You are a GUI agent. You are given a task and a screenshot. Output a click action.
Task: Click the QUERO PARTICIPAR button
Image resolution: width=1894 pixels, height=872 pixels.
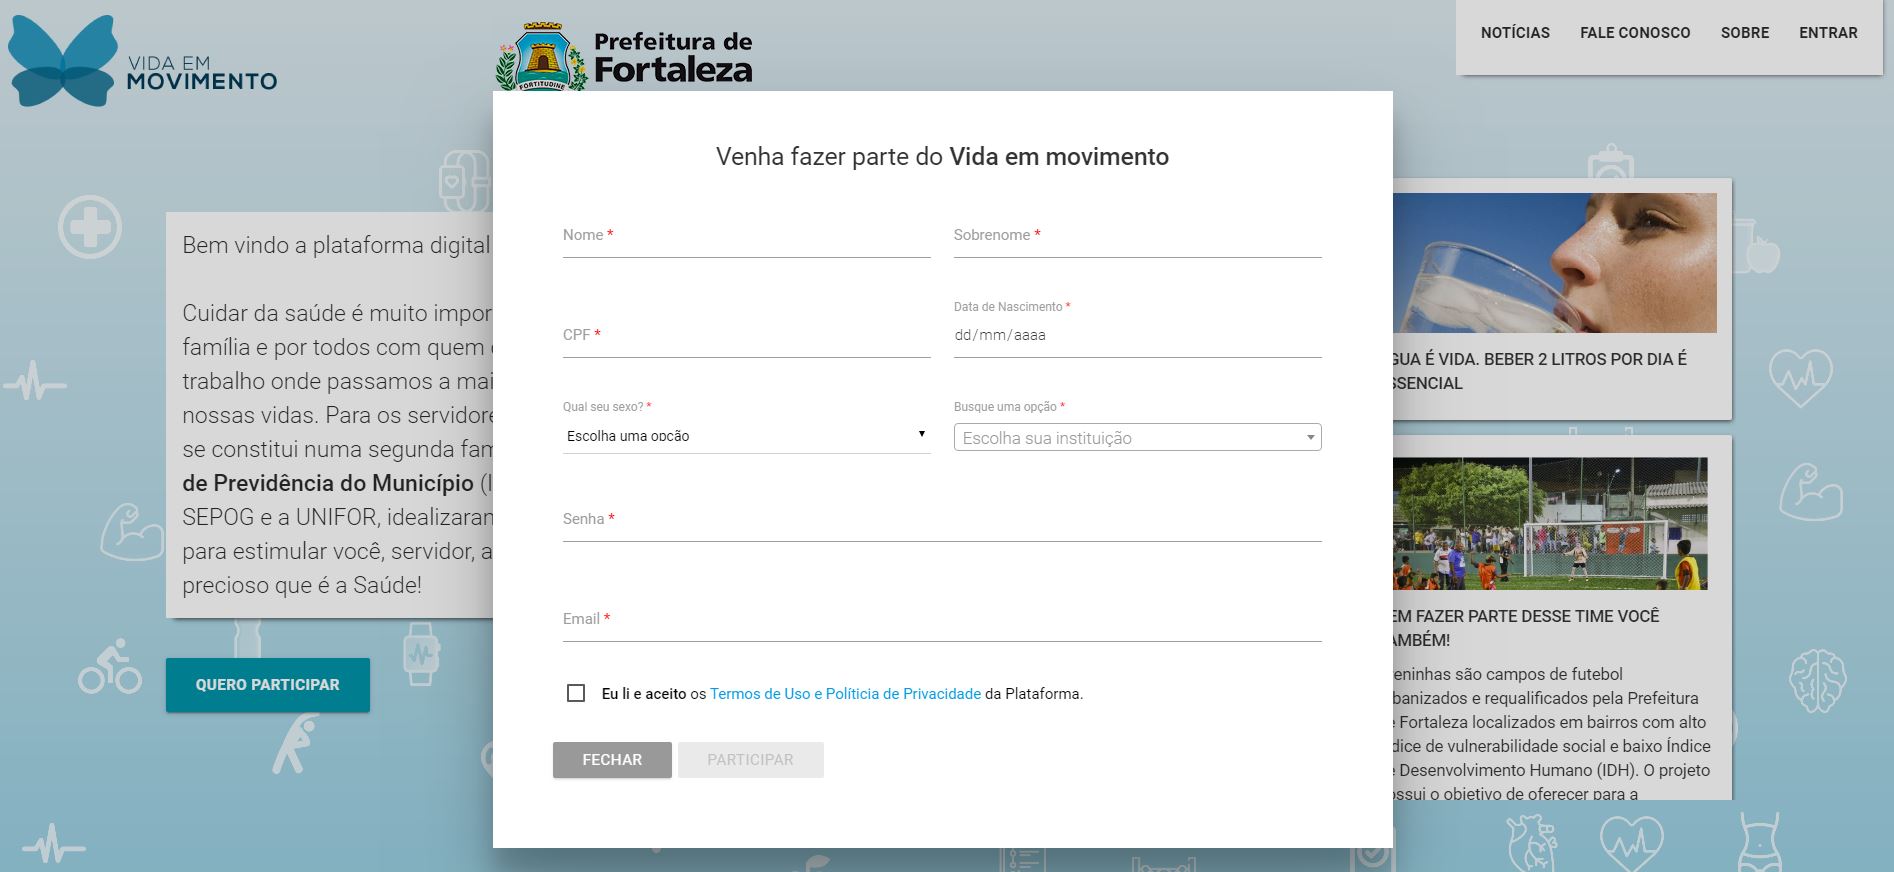(x=268, y=685)
